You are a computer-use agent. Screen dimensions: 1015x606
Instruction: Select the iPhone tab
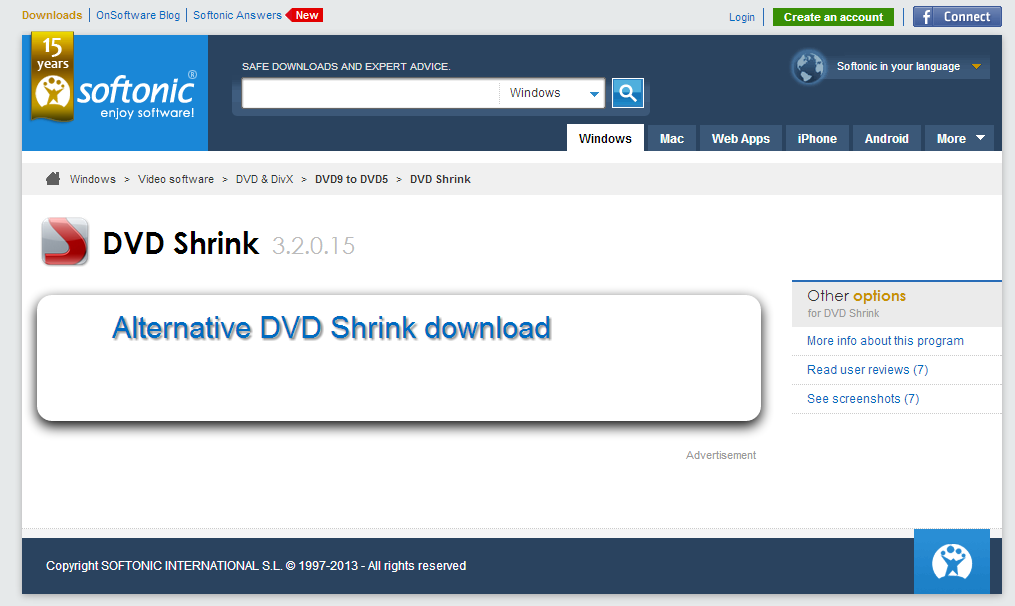click(817, 139)
